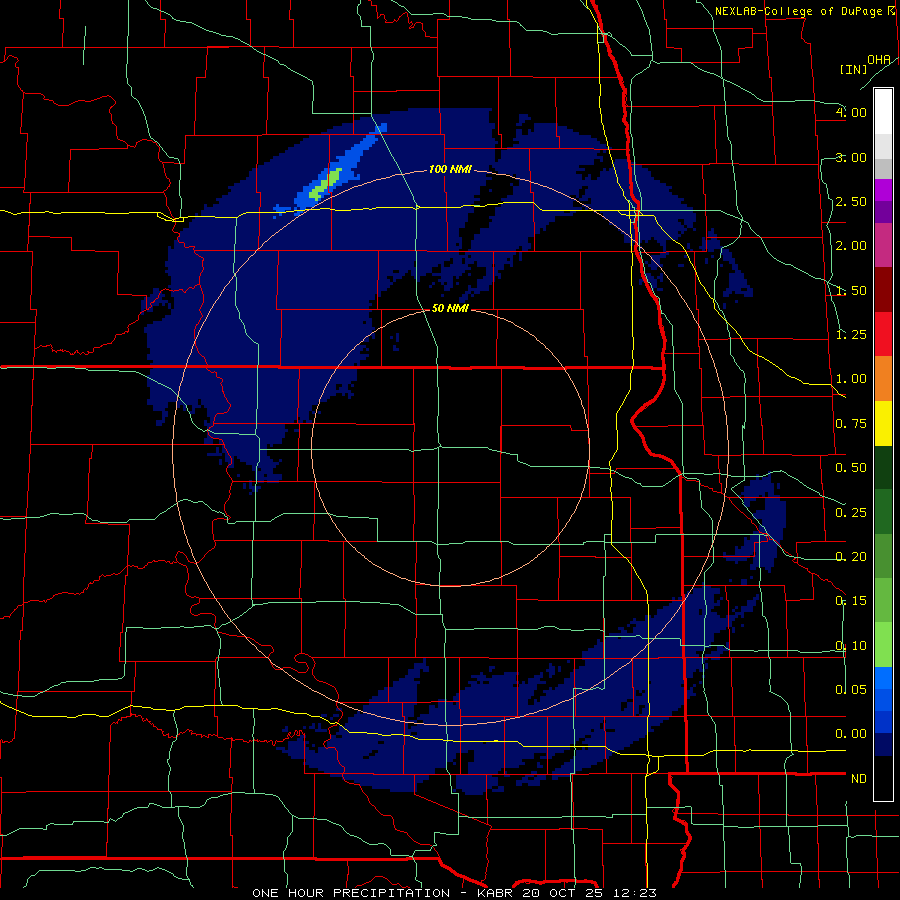Click the 1.00 legend value

pos(851,379)
